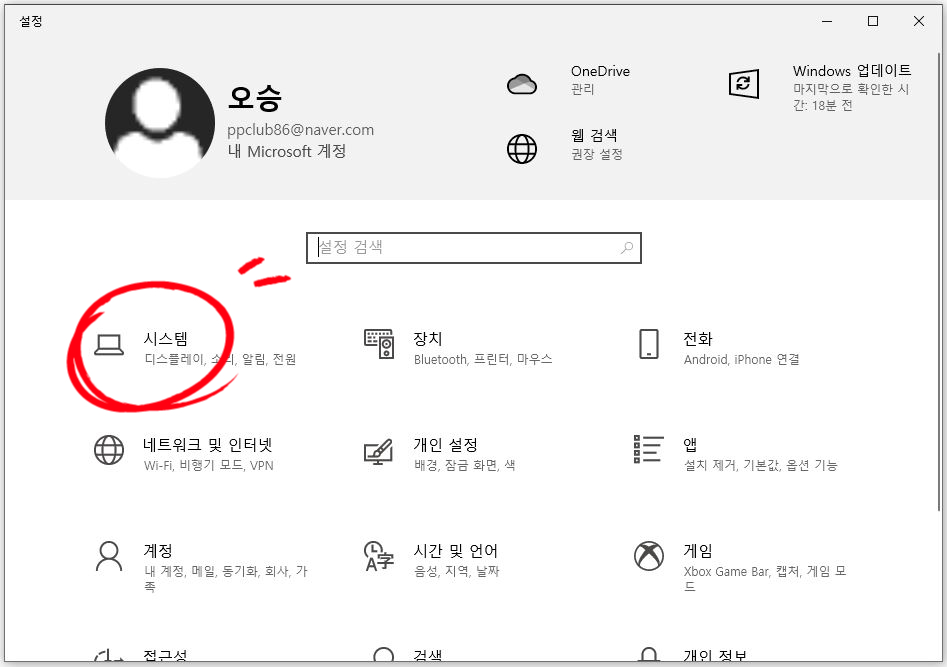Open the 계정 person icon

tap(109, 556)
